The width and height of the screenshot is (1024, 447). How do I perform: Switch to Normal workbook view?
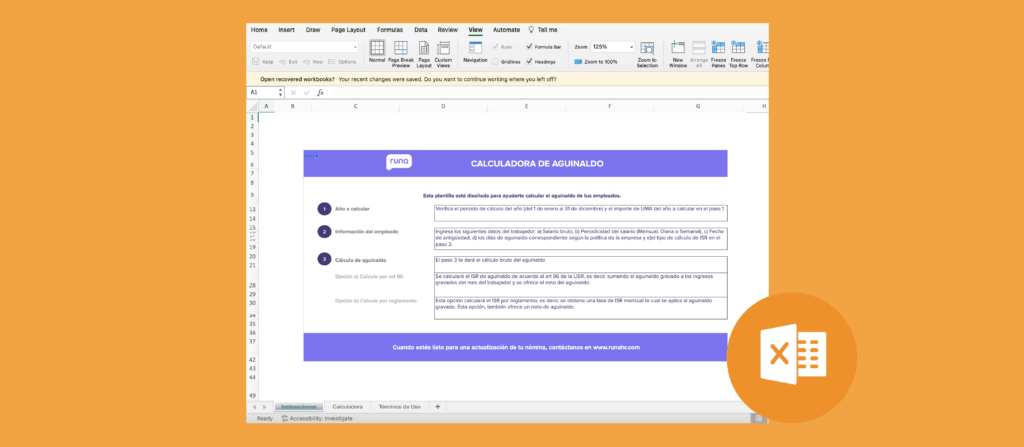377,52
